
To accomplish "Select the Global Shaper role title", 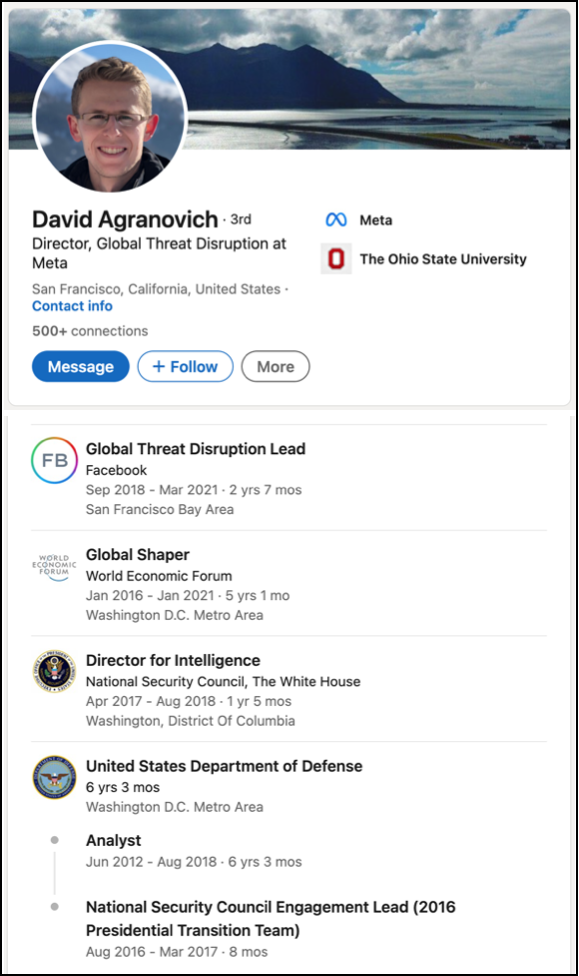I will point(138,555).
